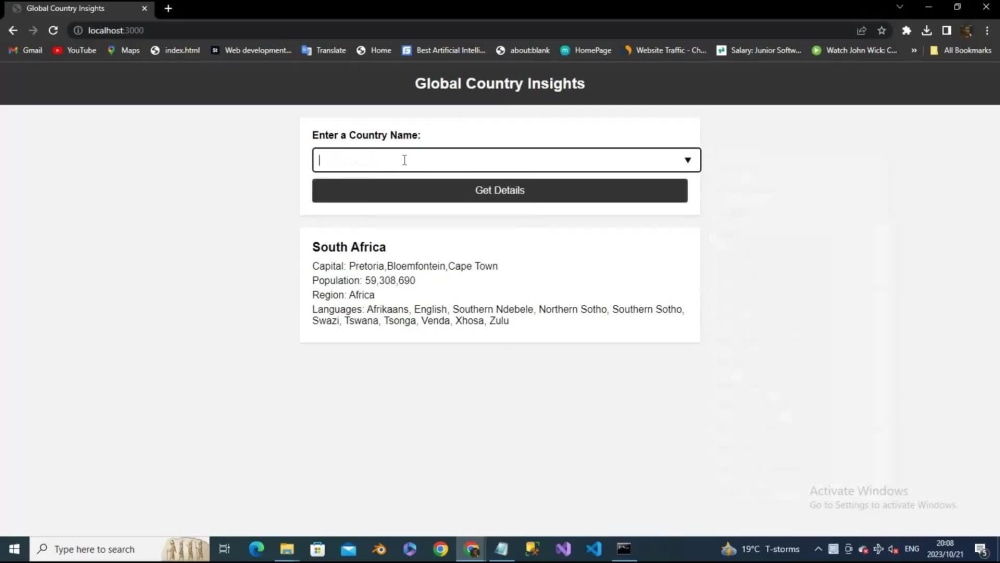Open the Chrome profile avatar
Viewport: 1000px width, 563px height.
pyautogui.click(x=967, y=30)
